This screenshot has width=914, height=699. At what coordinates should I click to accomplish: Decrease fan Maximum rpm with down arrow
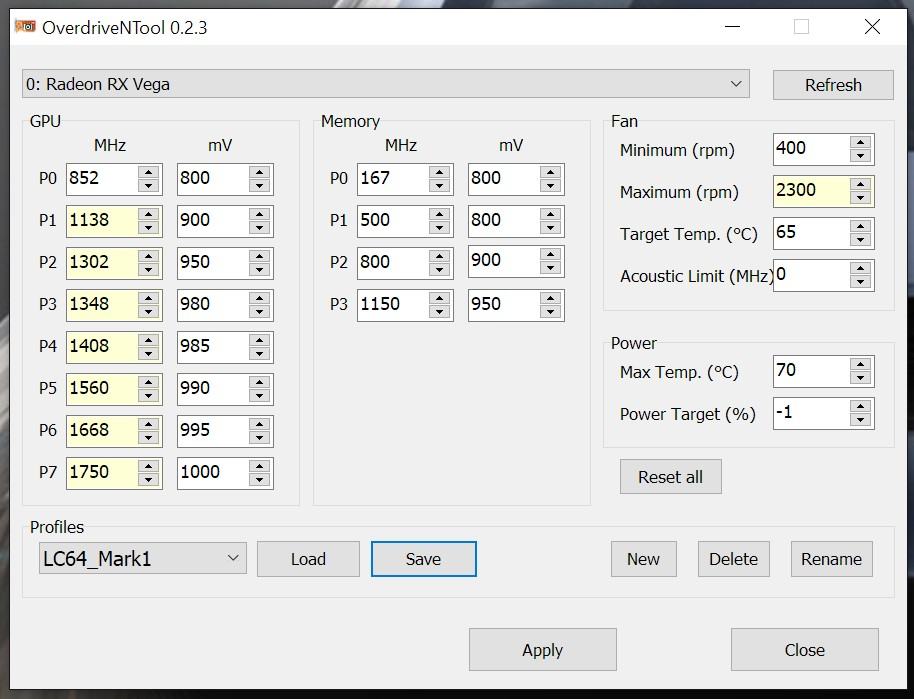pos(860,198)
